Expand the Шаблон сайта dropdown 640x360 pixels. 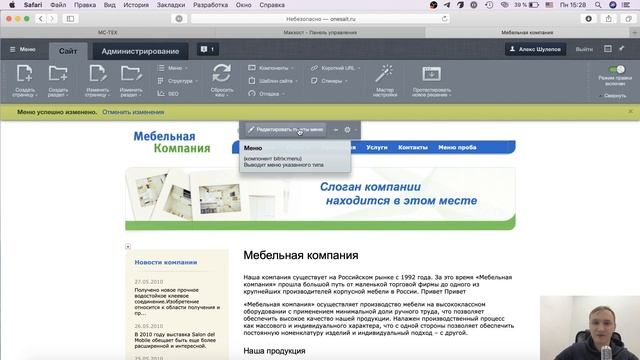click(x=273, y=81)
